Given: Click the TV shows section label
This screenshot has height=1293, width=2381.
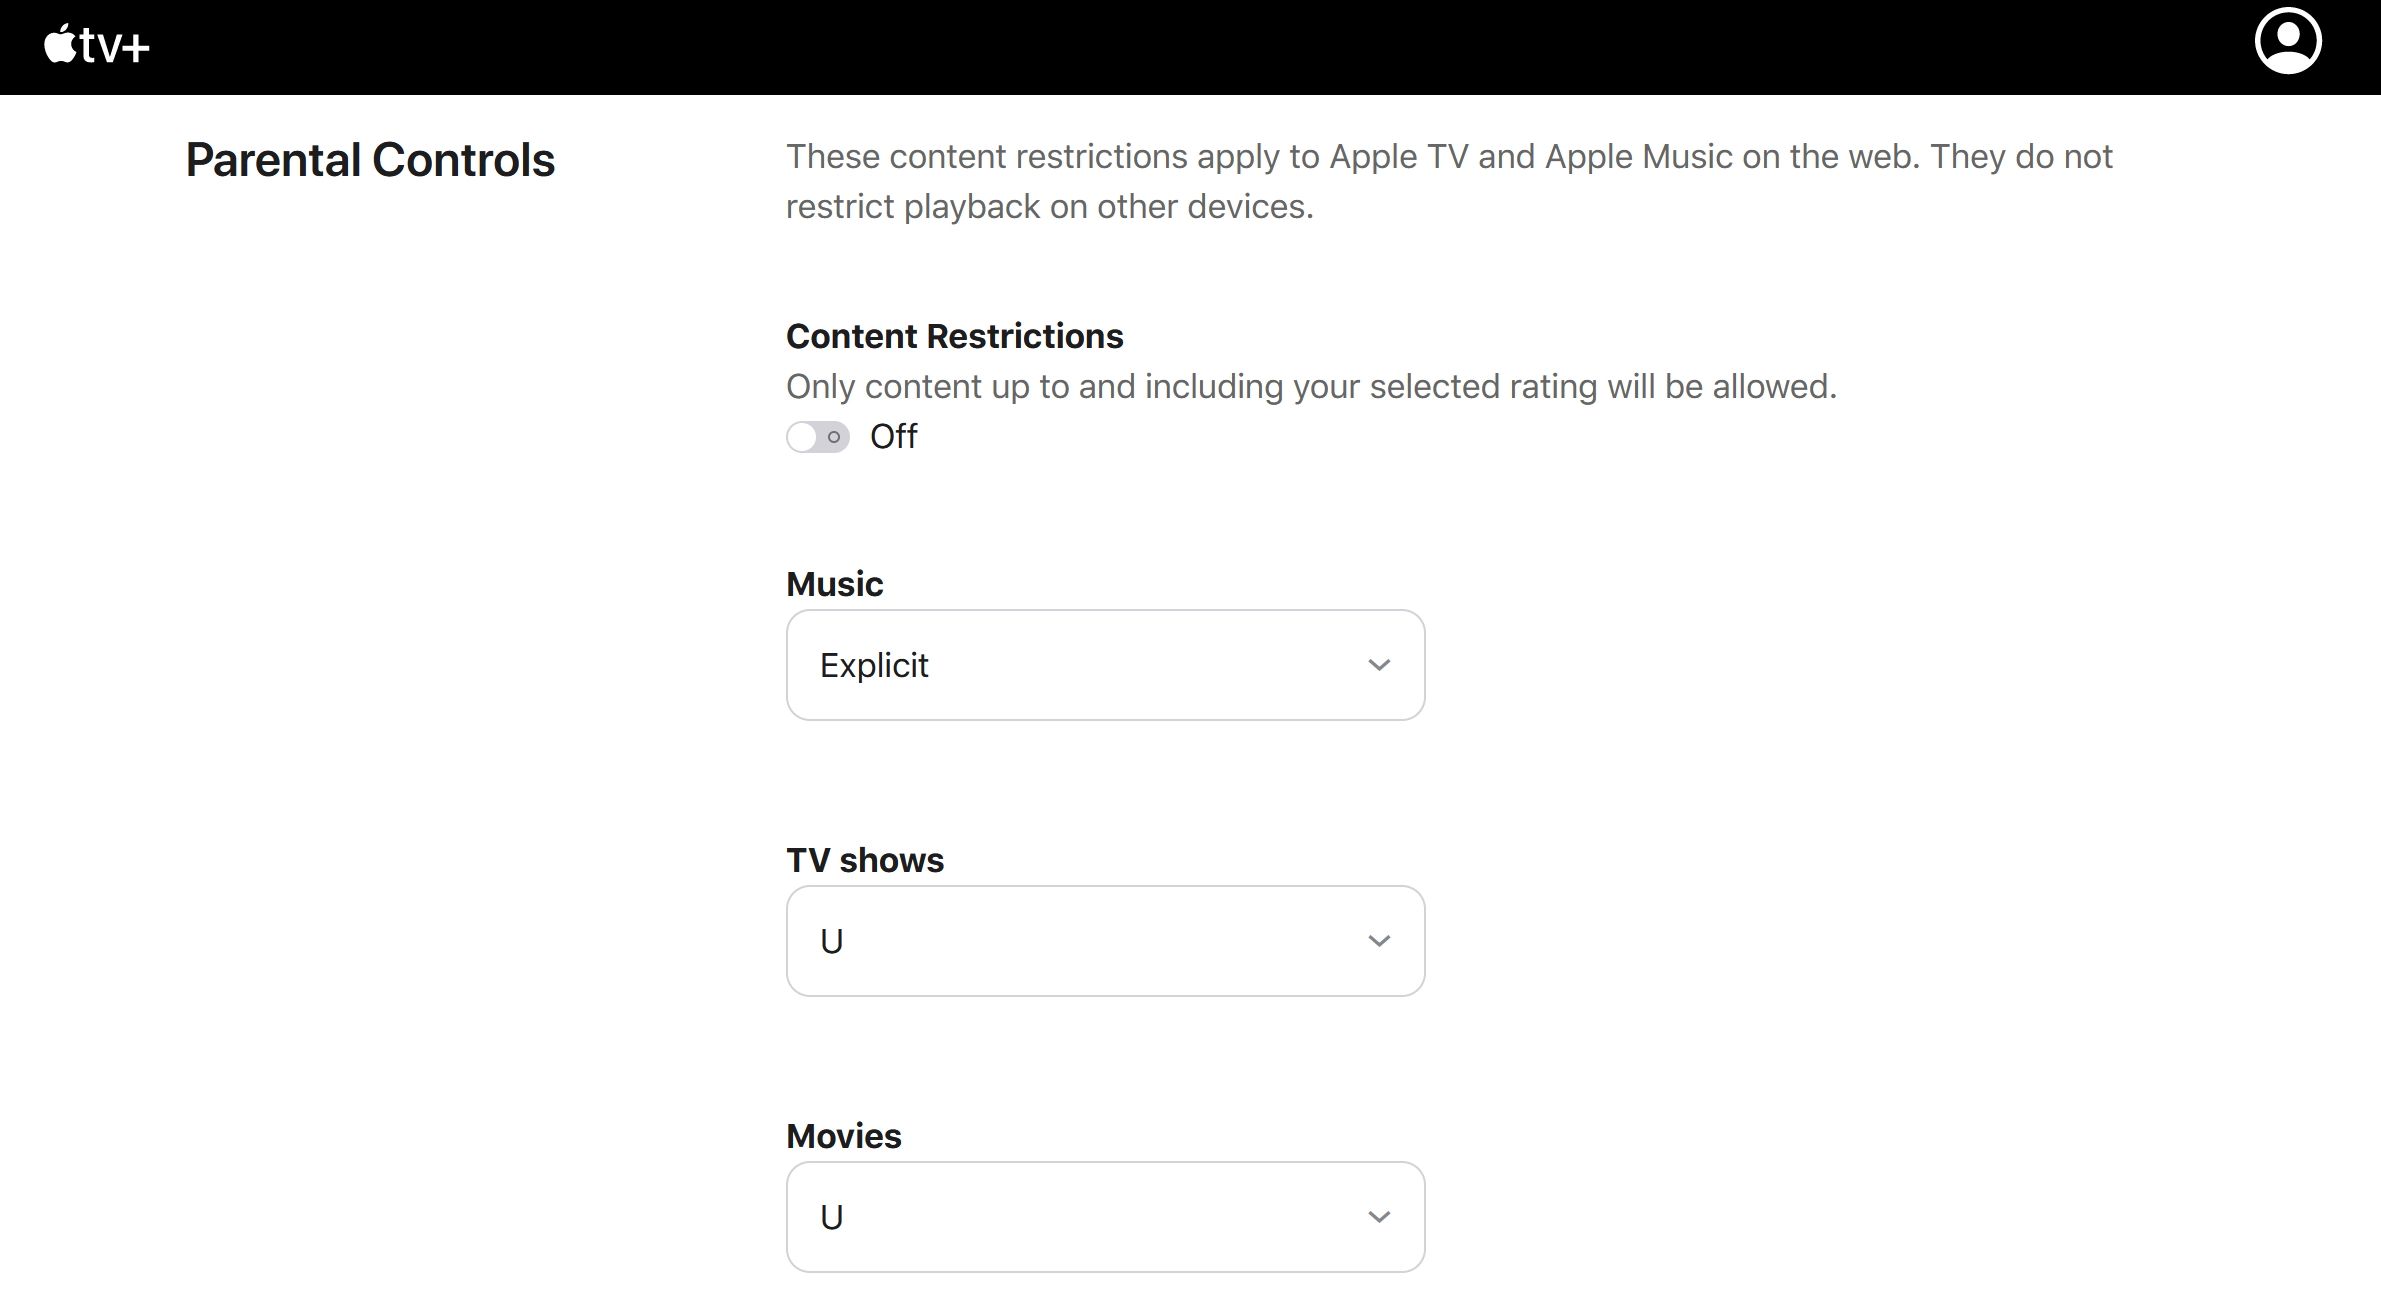Looking at the screenshot, I should tap(865, 860).
